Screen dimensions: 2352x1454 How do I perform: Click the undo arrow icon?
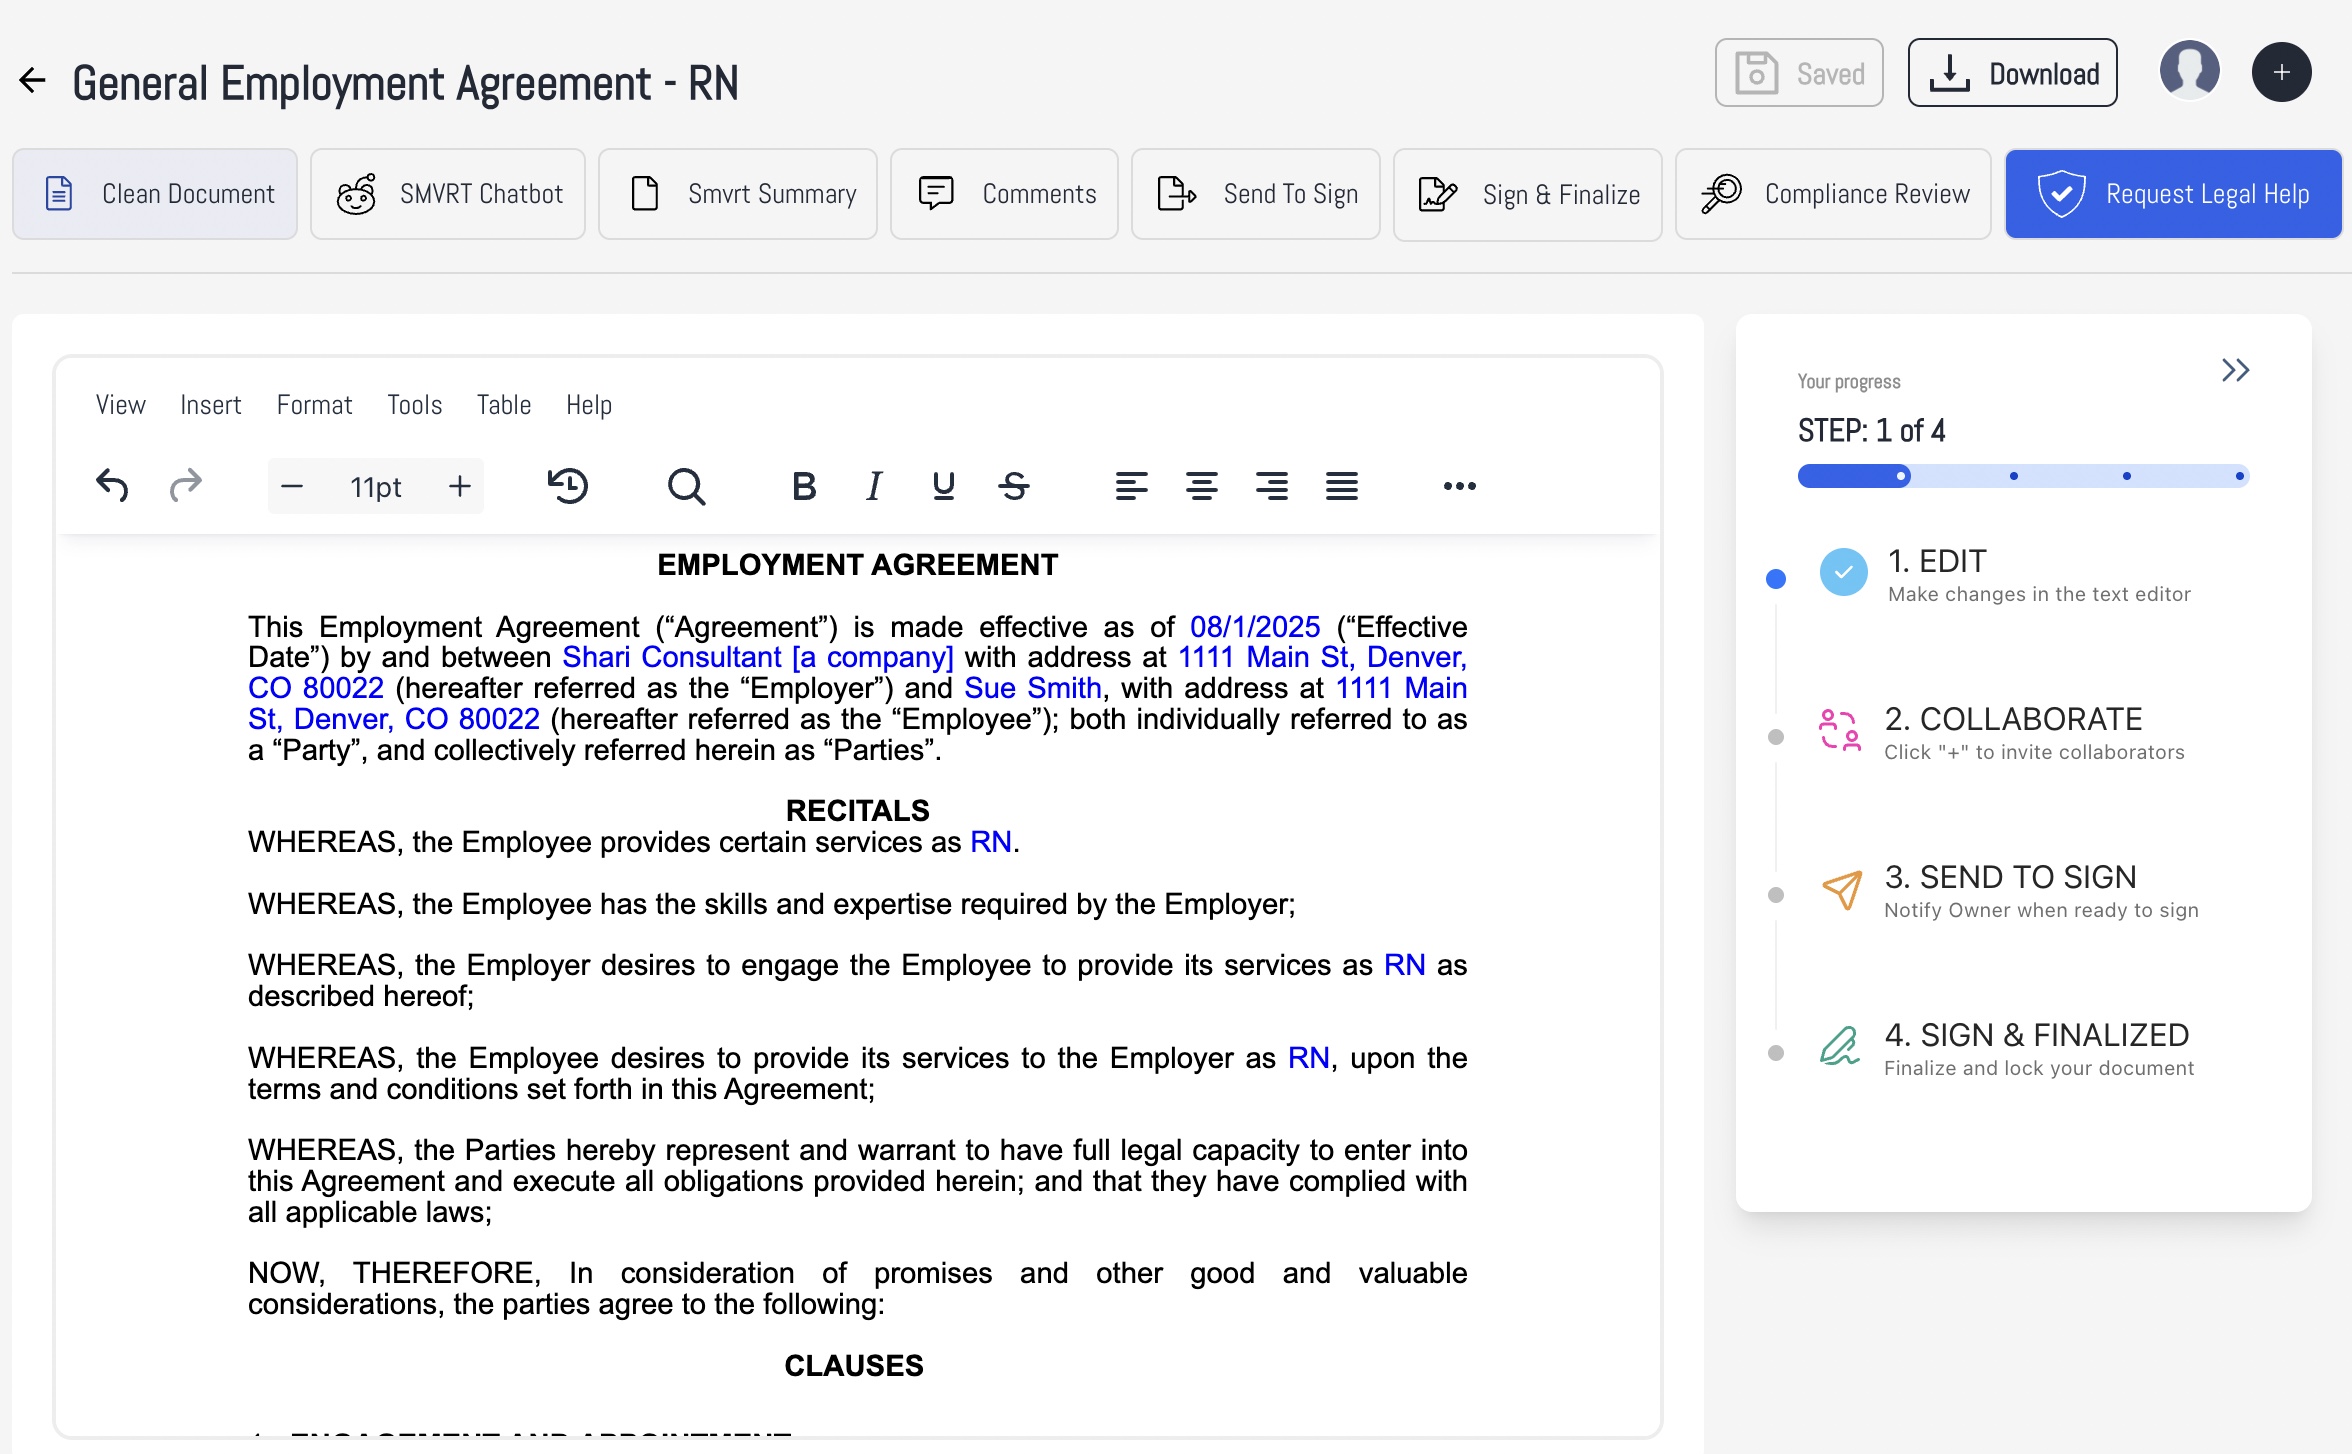(112, 486)
